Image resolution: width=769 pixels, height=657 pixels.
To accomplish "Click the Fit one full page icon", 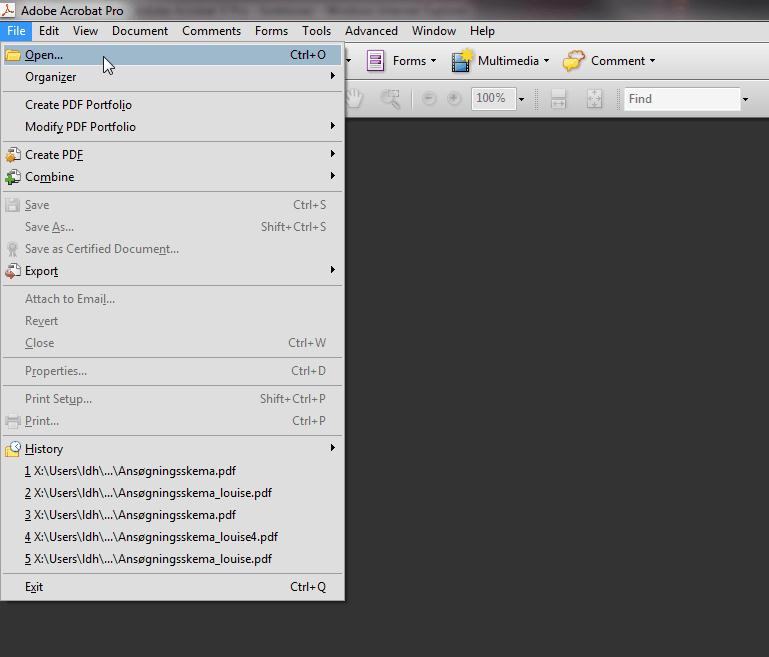I will 594,99.
